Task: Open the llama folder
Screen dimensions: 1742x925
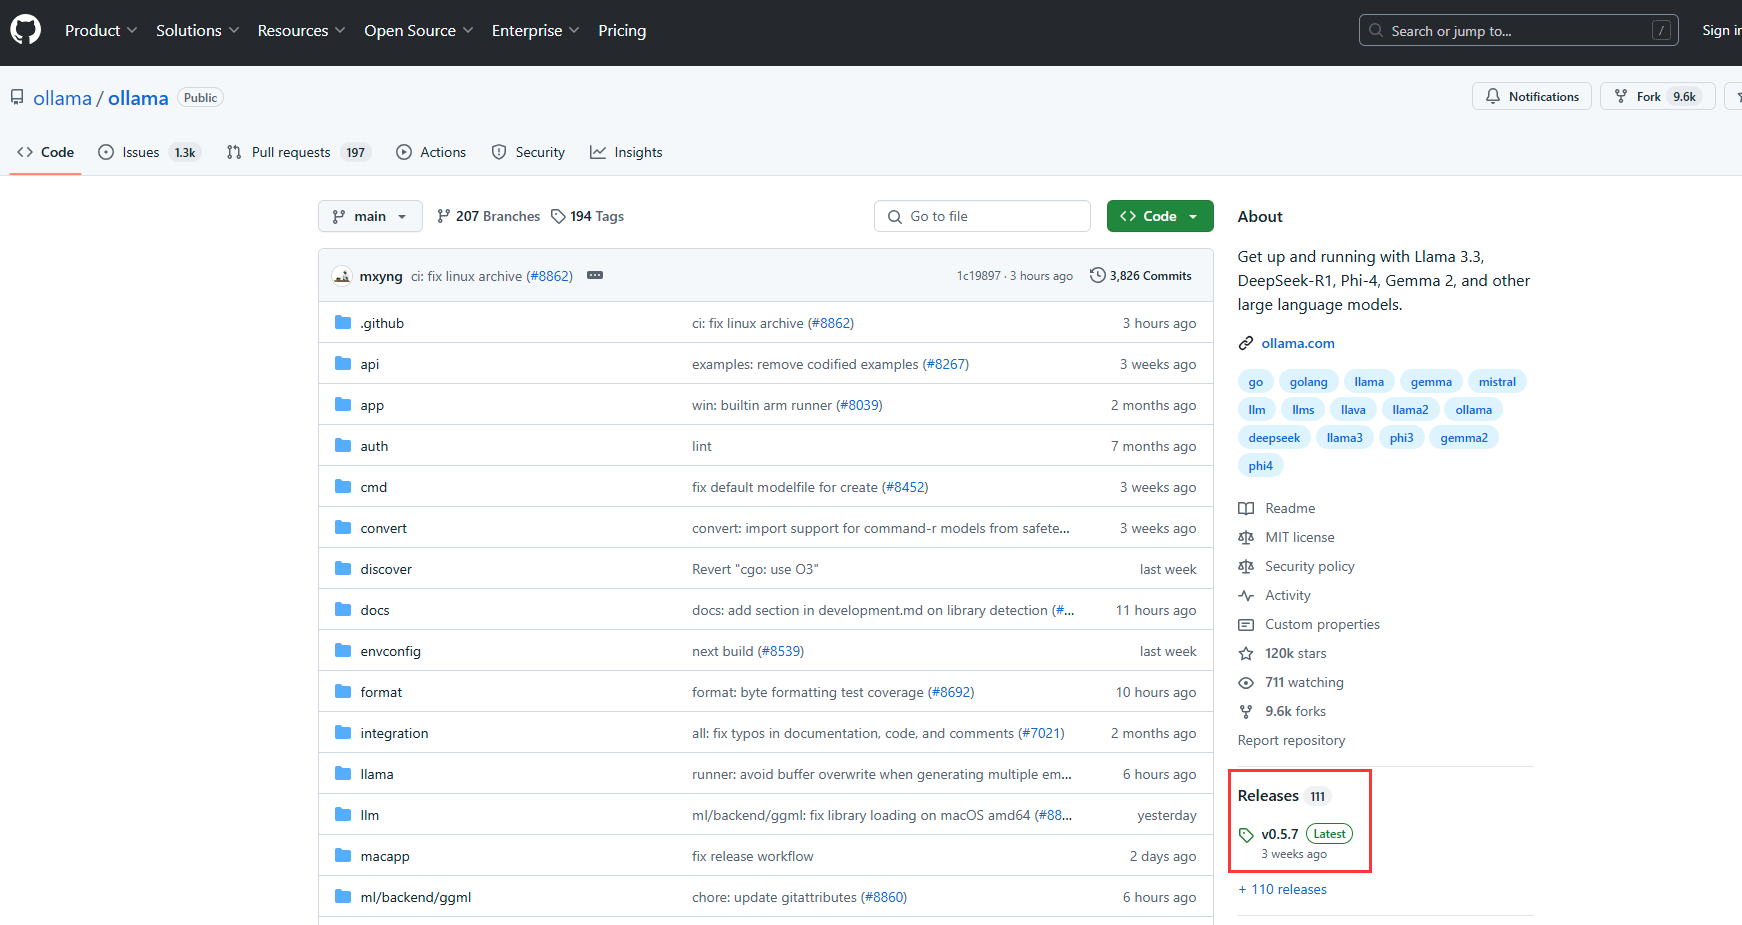Action: tap(377, 774)
